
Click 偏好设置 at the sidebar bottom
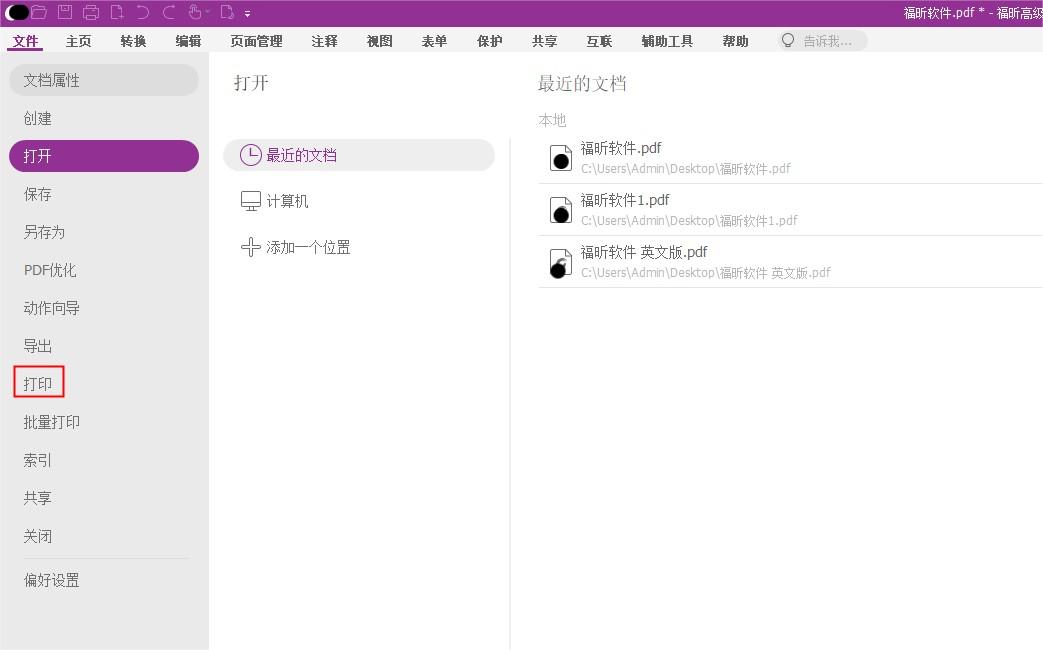[x=51, y=580]
